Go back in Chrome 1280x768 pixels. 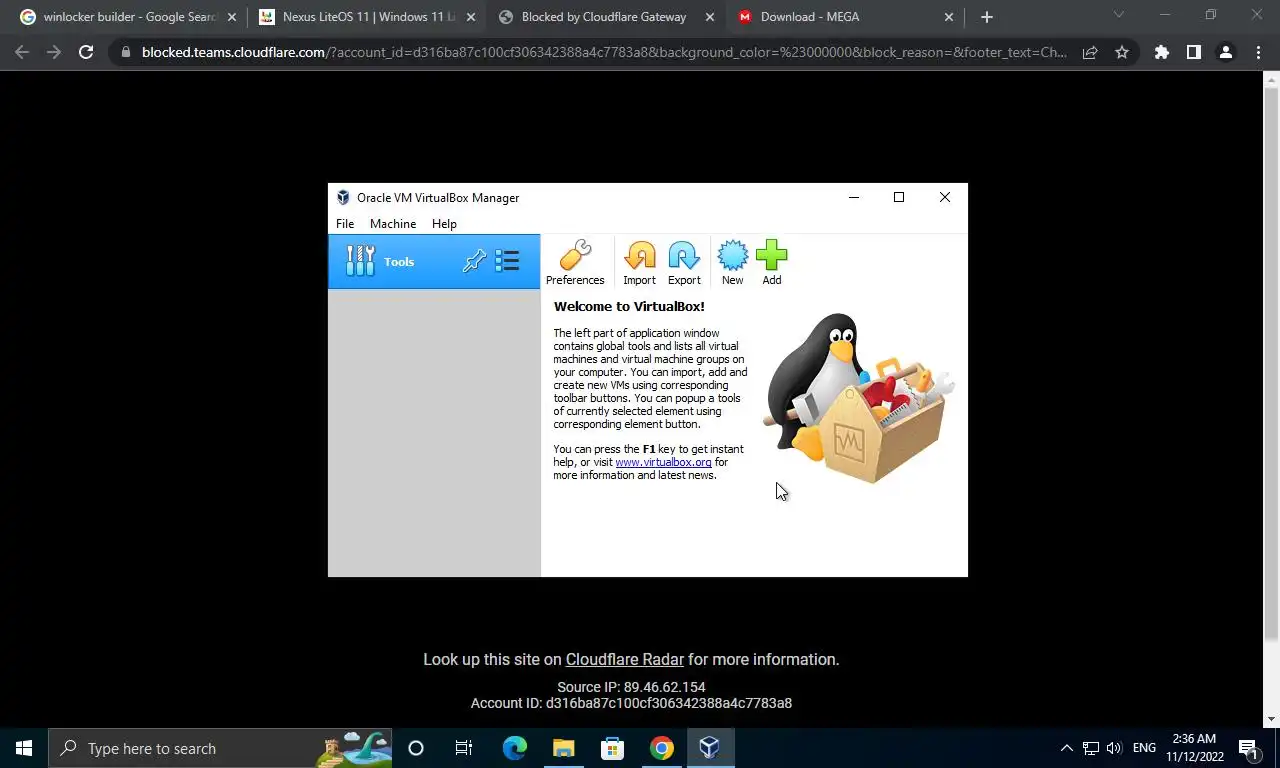click(22, 52)
